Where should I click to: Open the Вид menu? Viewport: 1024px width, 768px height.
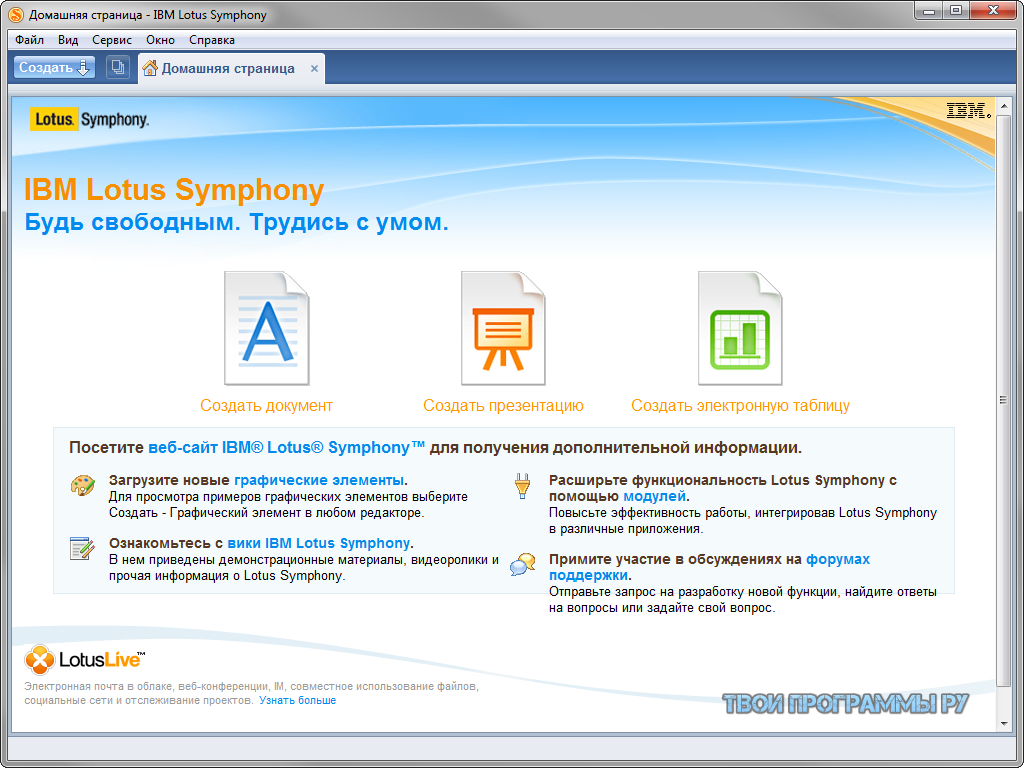[x=68, y=40]
